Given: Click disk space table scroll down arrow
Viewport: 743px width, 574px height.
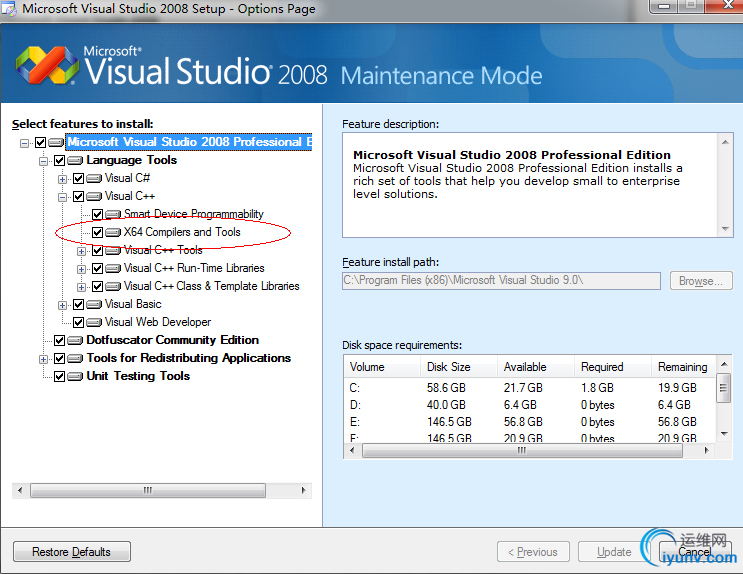Looking at the screenshot, I should click(724, 434).
